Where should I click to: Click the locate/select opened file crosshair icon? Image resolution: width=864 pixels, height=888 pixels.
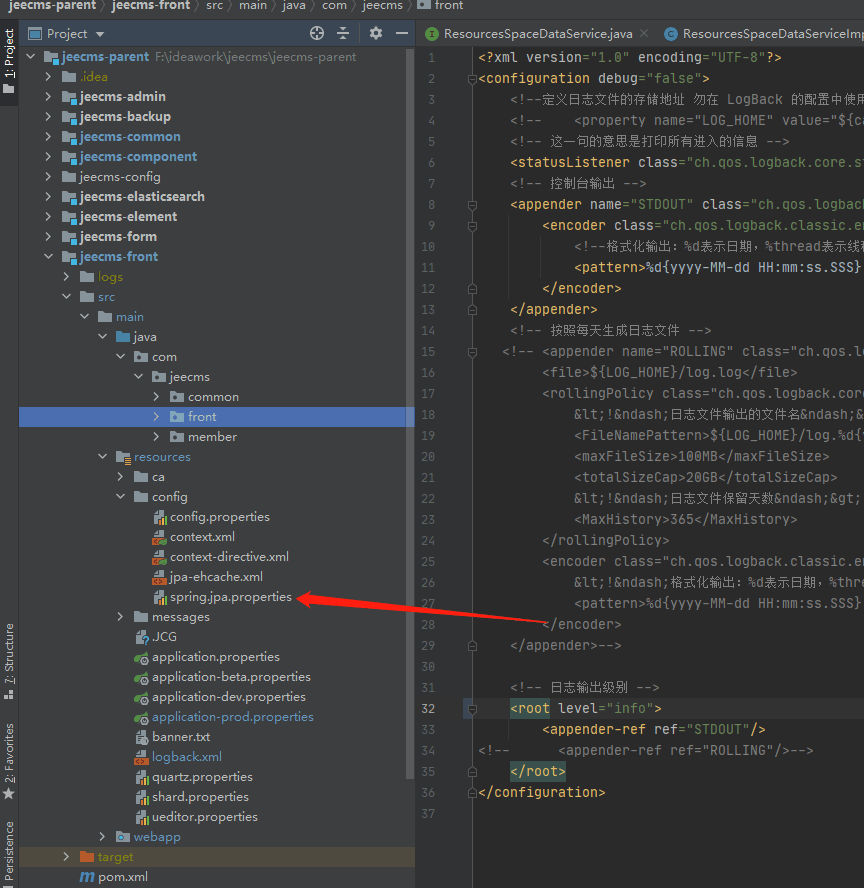317,33
